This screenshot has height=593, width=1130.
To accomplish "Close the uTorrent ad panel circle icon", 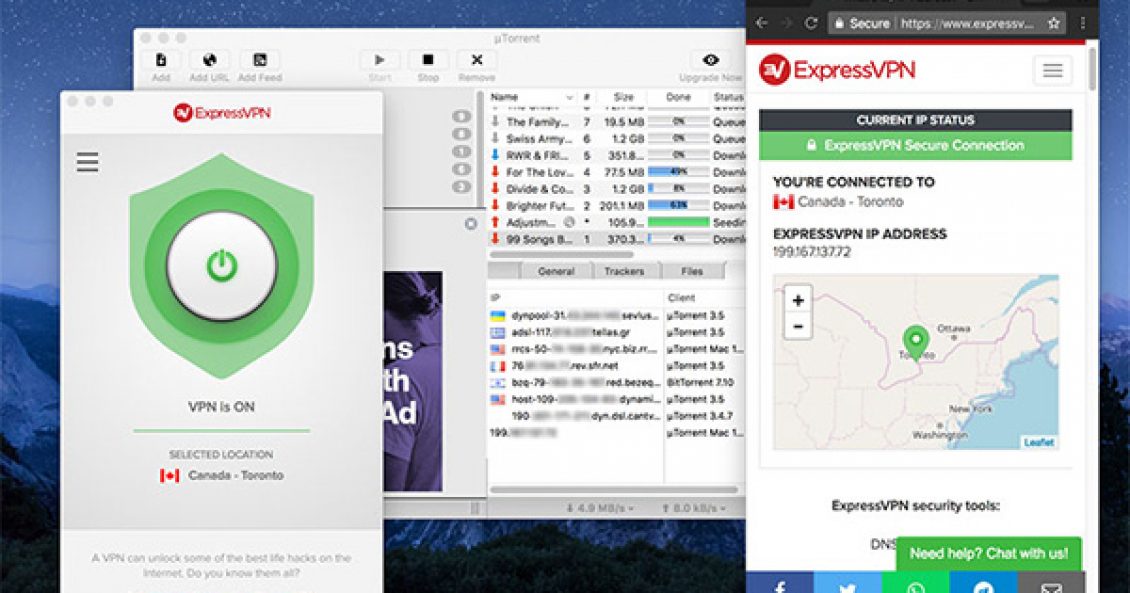I will (471, 224).
